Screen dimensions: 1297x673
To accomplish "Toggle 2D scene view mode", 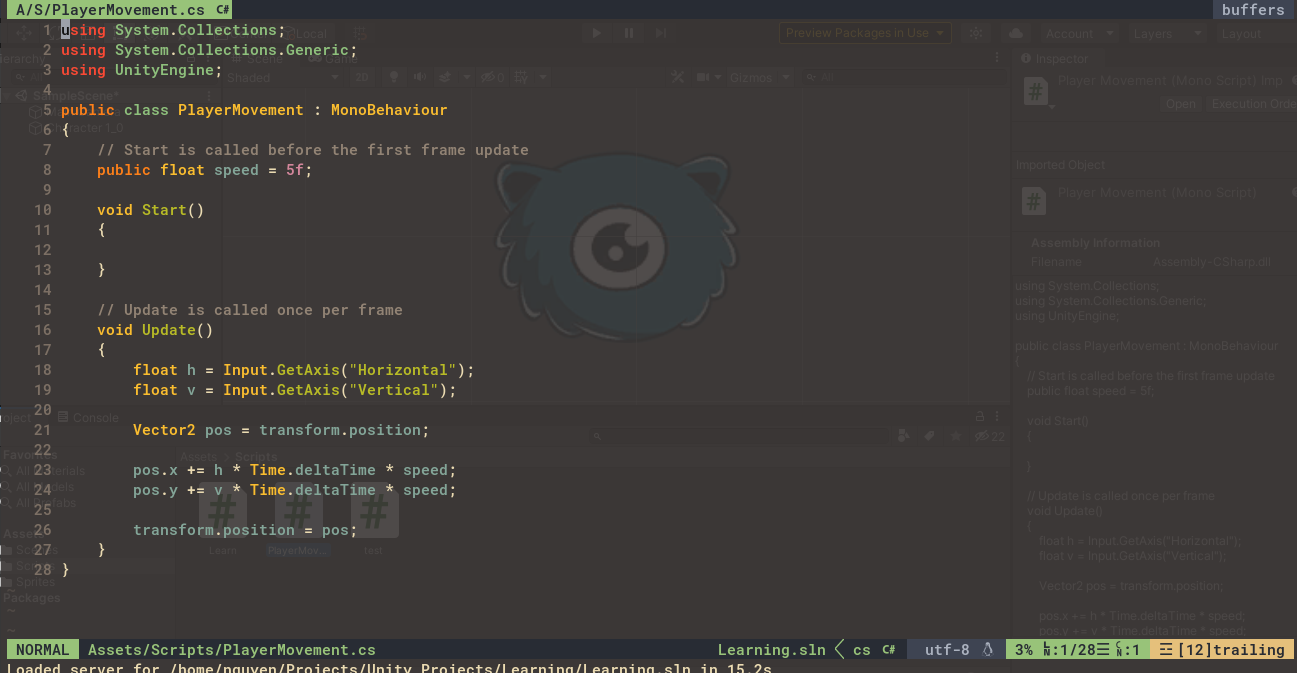I will [362, 76].
